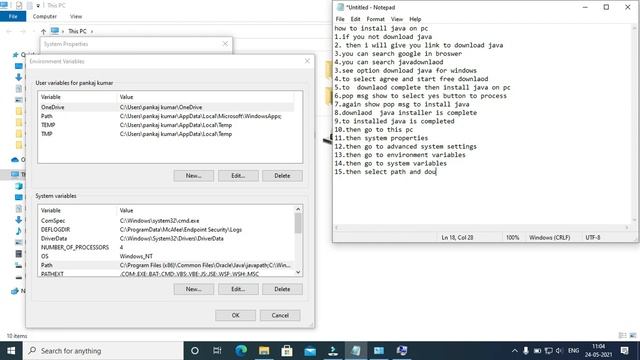The height and width of the screenshot is (360, 640).
Task: Open Notepad File menu
Action: point(340,19)
